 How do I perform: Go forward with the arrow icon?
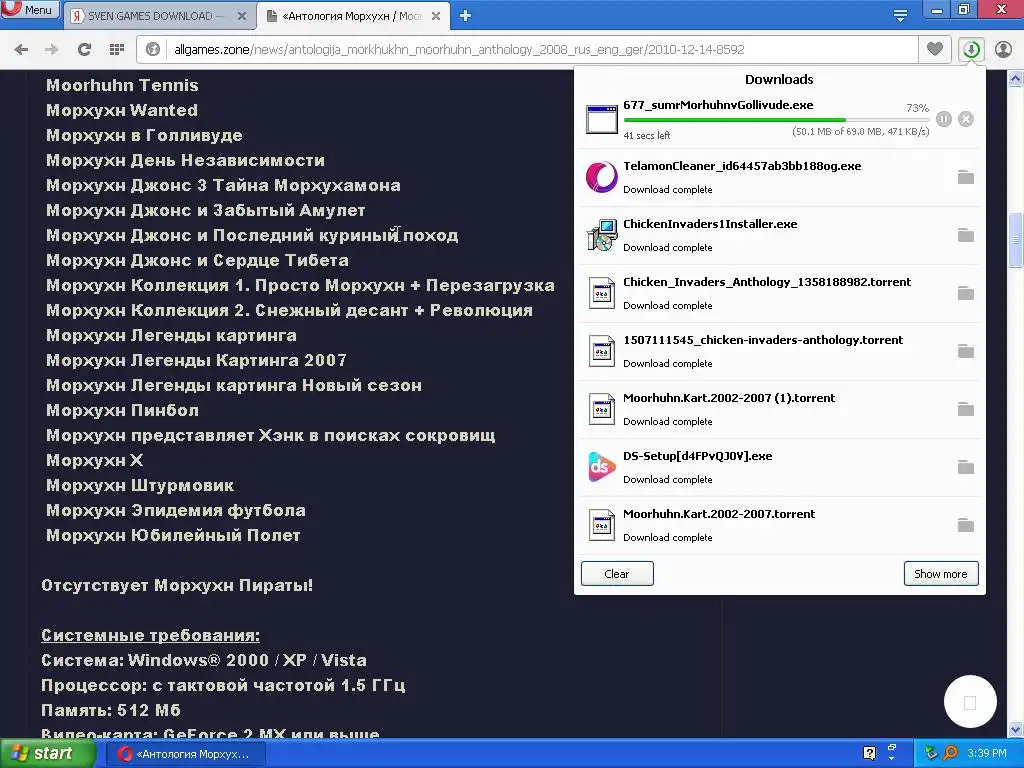pos(52,49)
